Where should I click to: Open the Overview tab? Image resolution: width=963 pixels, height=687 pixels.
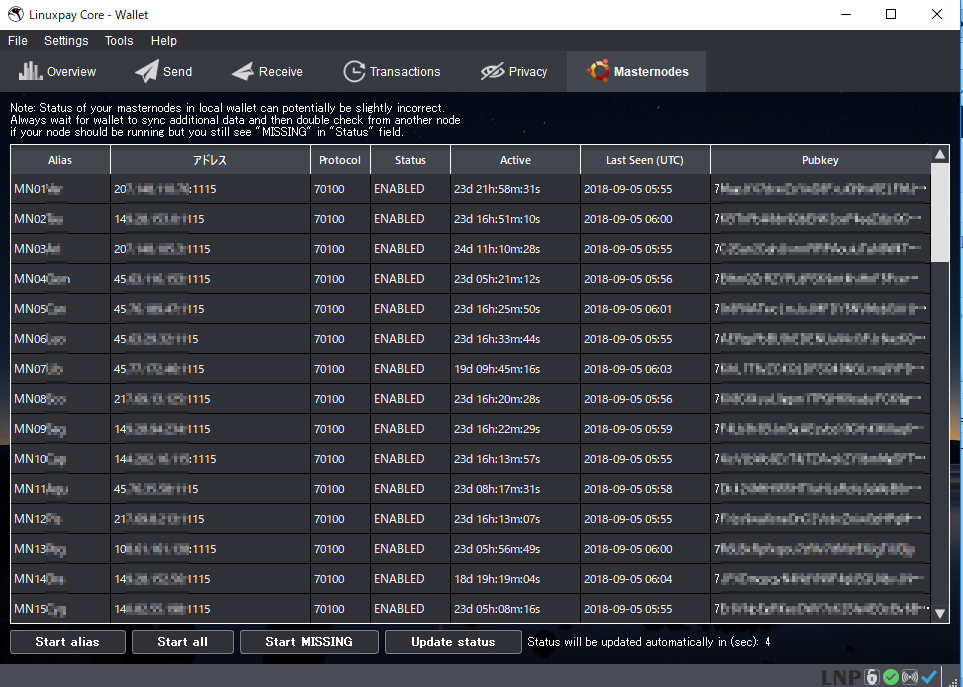pos(57,72)
